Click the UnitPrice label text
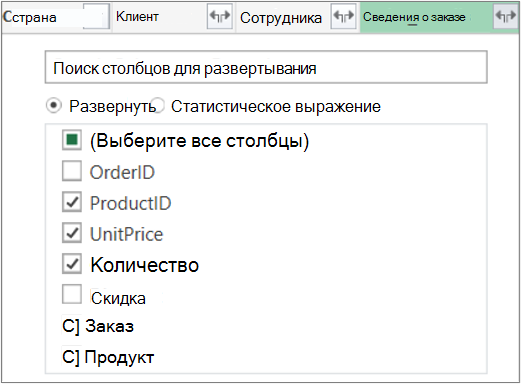This screenshot has height=384, width=521. (x=127, y=234)
